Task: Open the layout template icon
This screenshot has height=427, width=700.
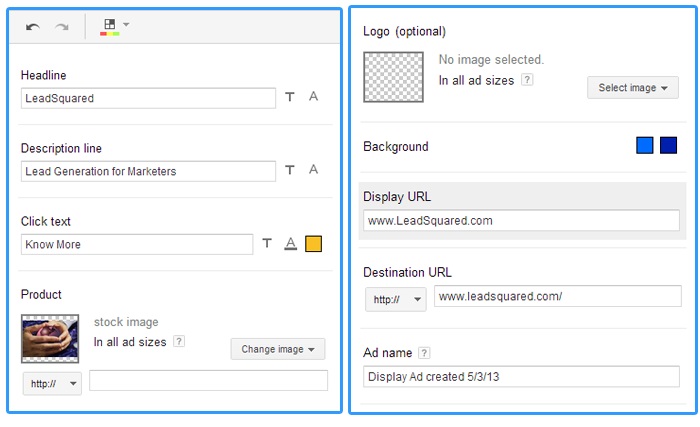Action: point(110,27)
